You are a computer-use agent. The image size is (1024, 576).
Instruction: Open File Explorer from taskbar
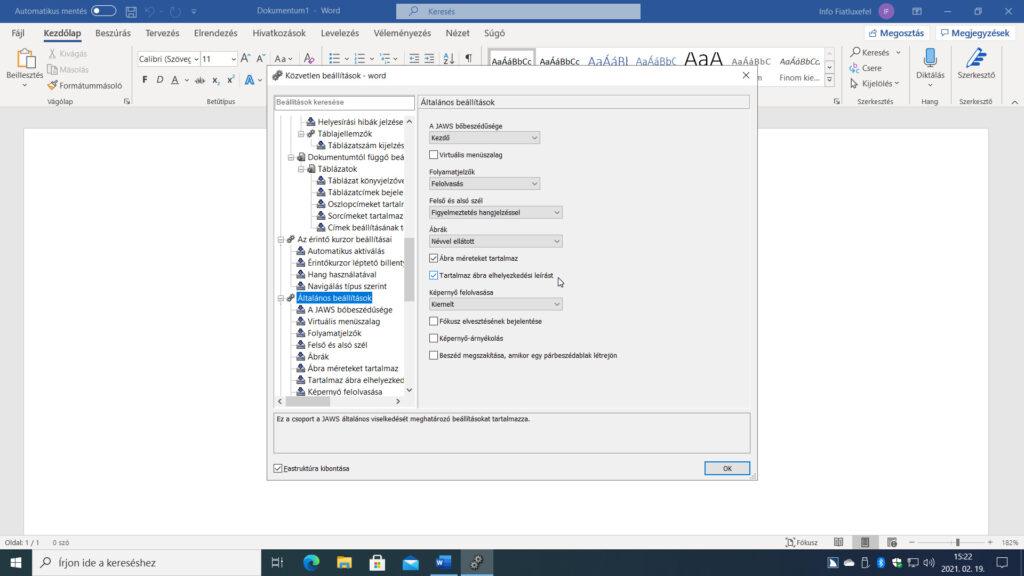click(x=344, y=562)
